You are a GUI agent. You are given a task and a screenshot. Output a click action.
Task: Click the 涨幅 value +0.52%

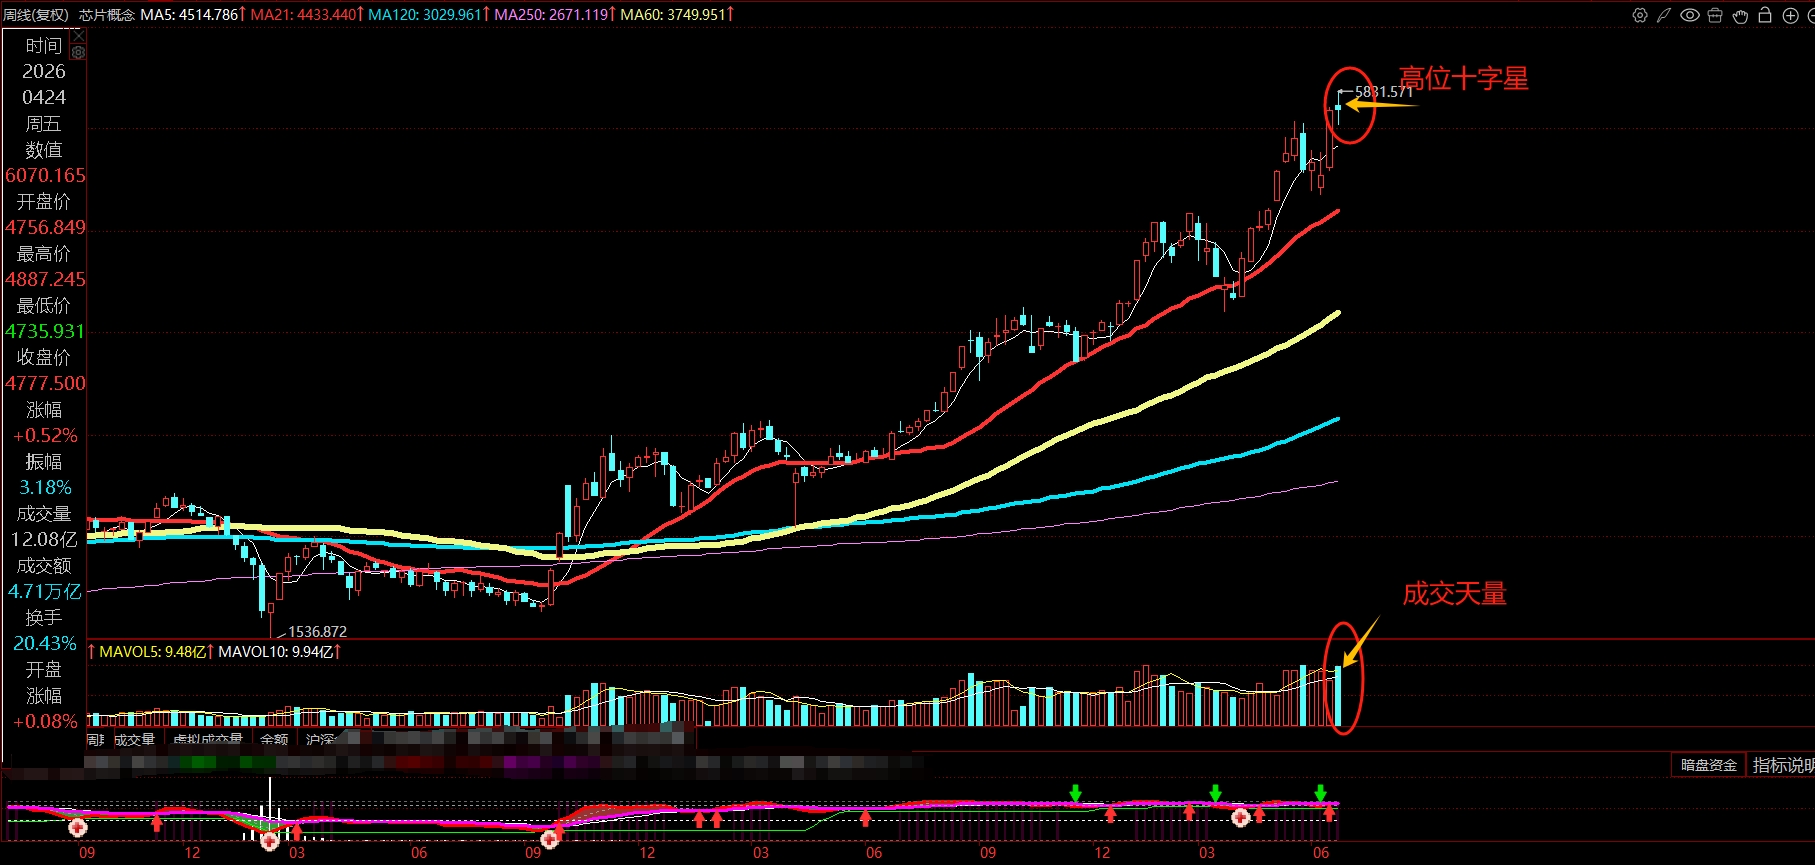[x=45, y=436]
